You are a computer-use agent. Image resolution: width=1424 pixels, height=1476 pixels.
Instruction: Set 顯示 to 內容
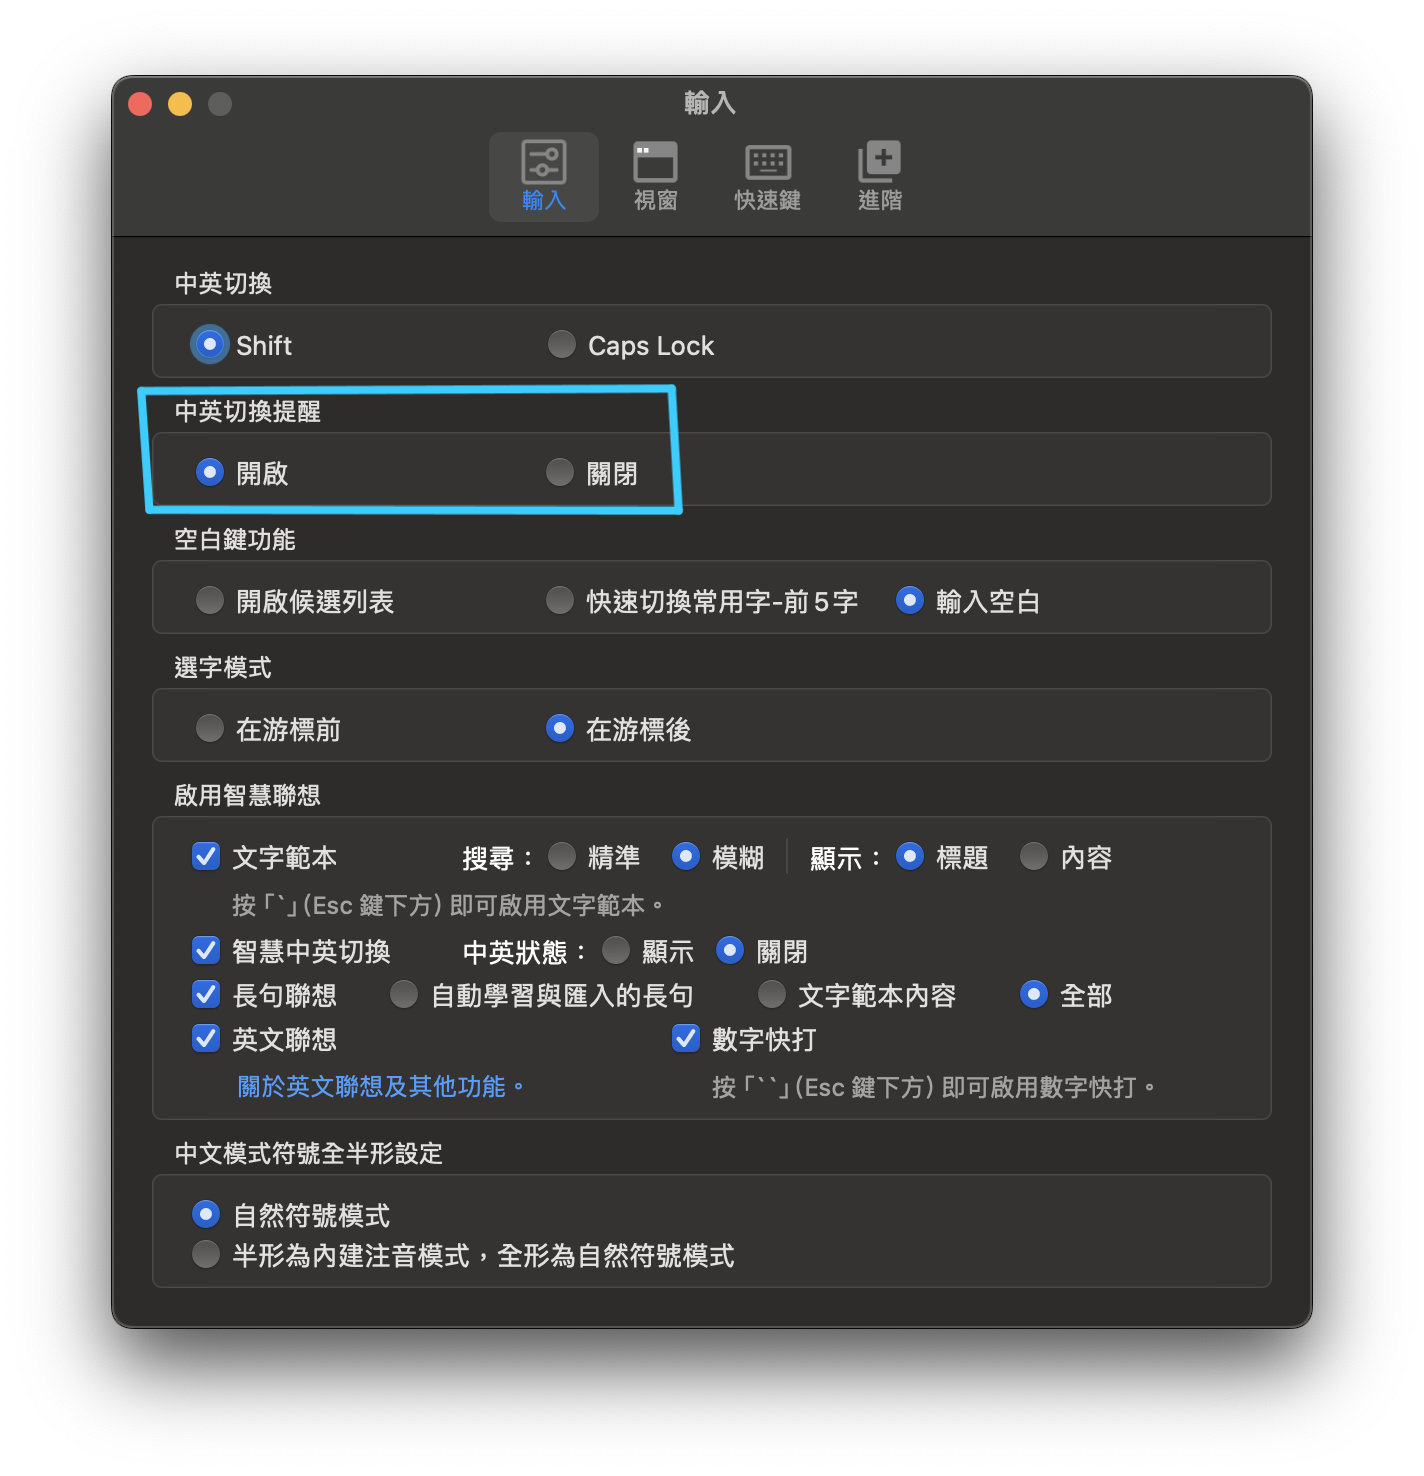[x=1034, y=857]
